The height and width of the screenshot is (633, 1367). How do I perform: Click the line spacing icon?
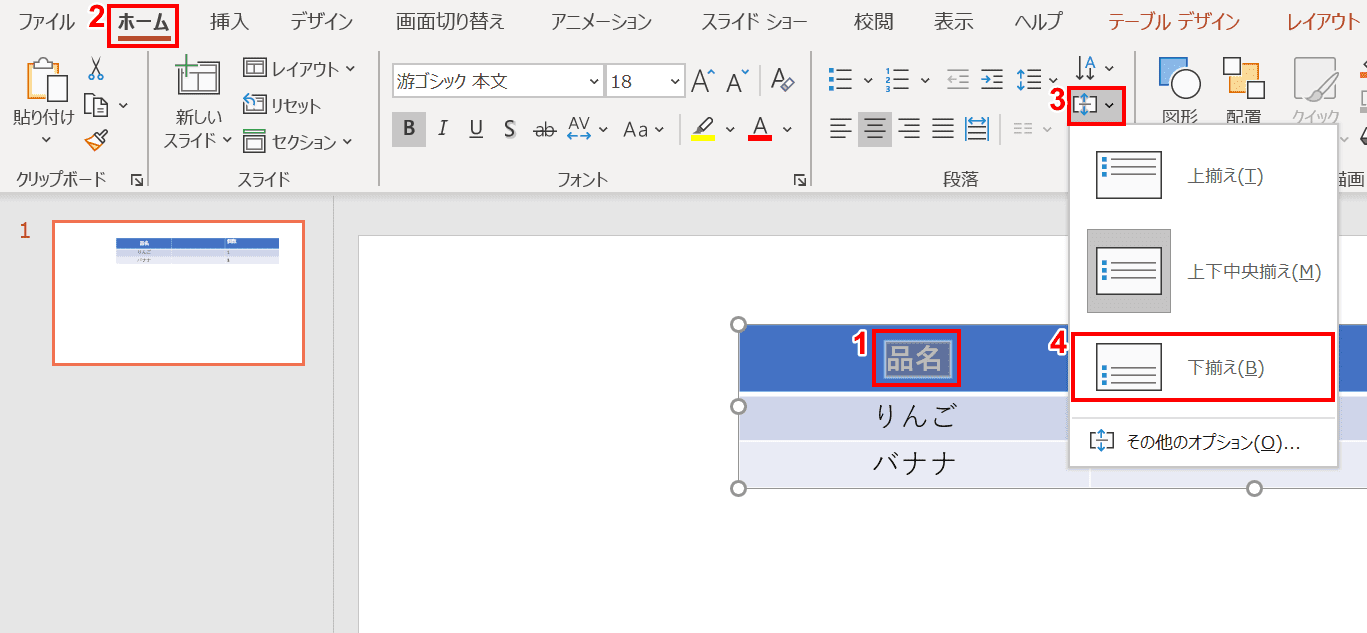(1028, 80)
